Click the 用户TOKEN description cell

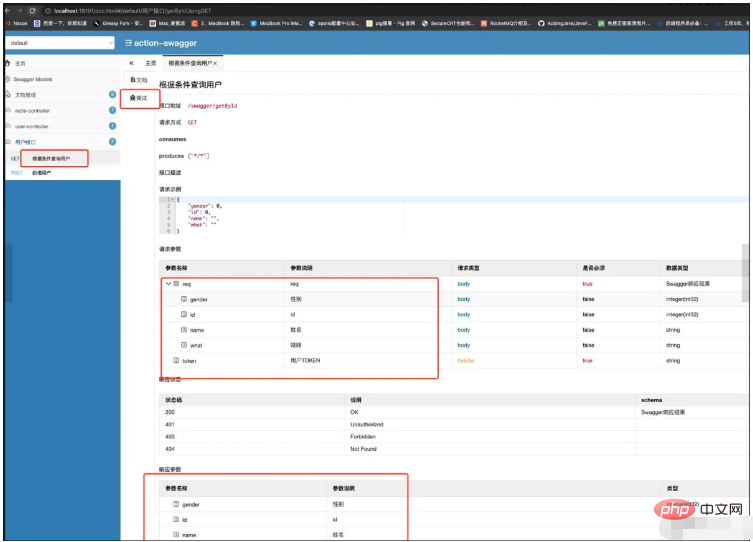point(305,361)
